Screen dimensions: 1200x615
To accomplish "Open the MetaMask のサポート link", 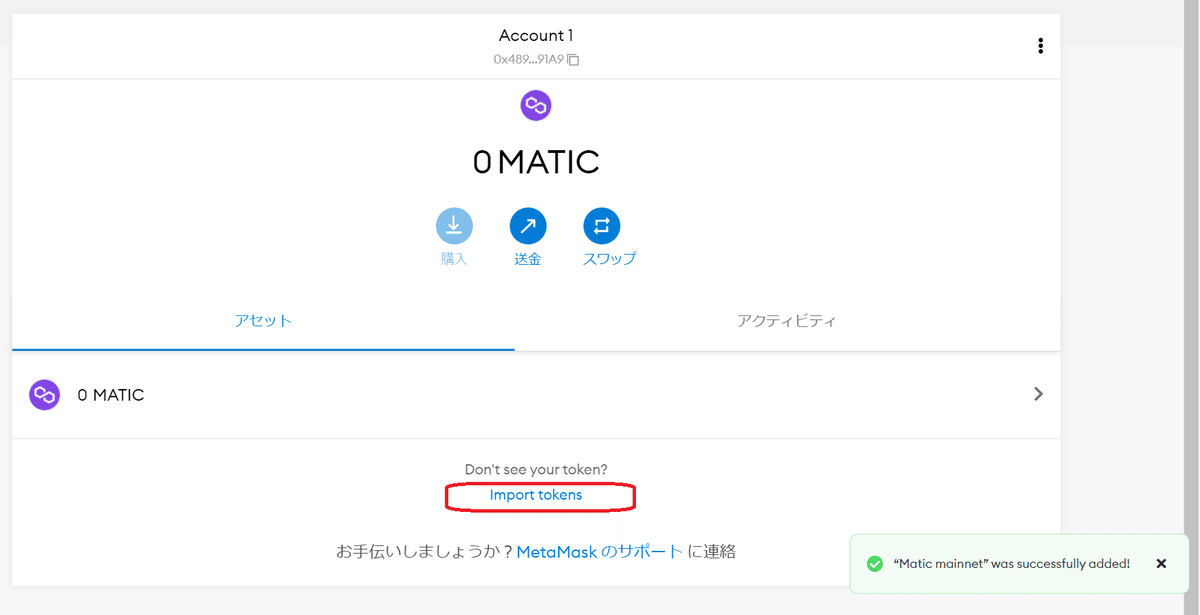I will click(x=600, y=551).
